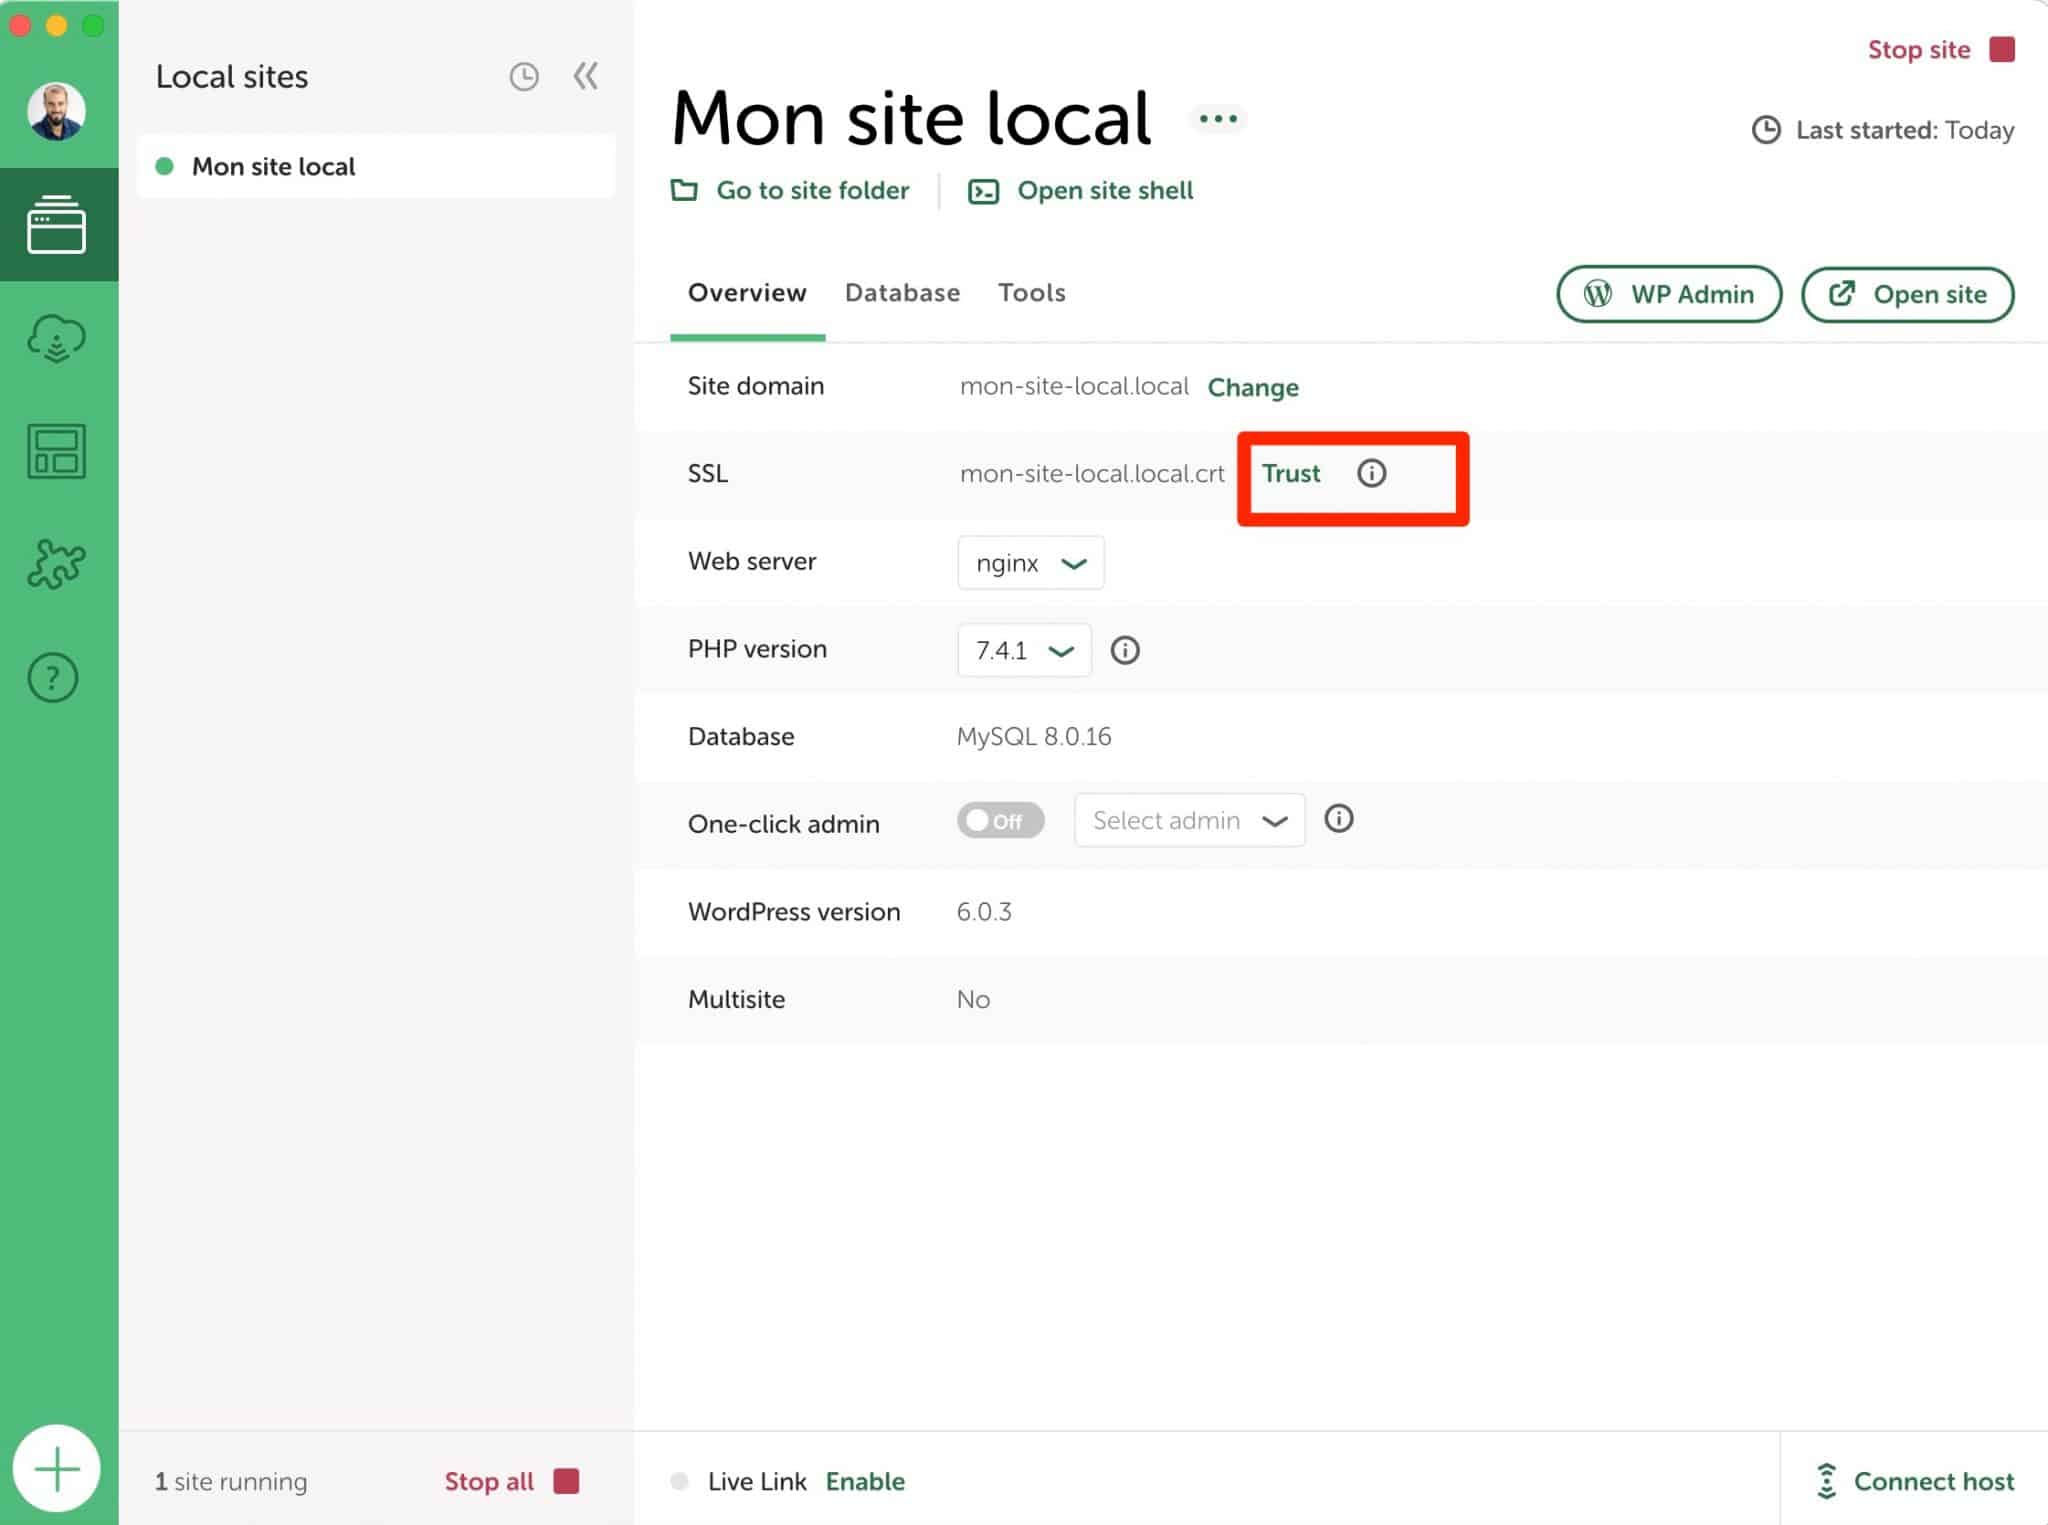Sort sites using the clock icon
2048x1525 pixels.
pyautogui.click(x=524, y=77)
